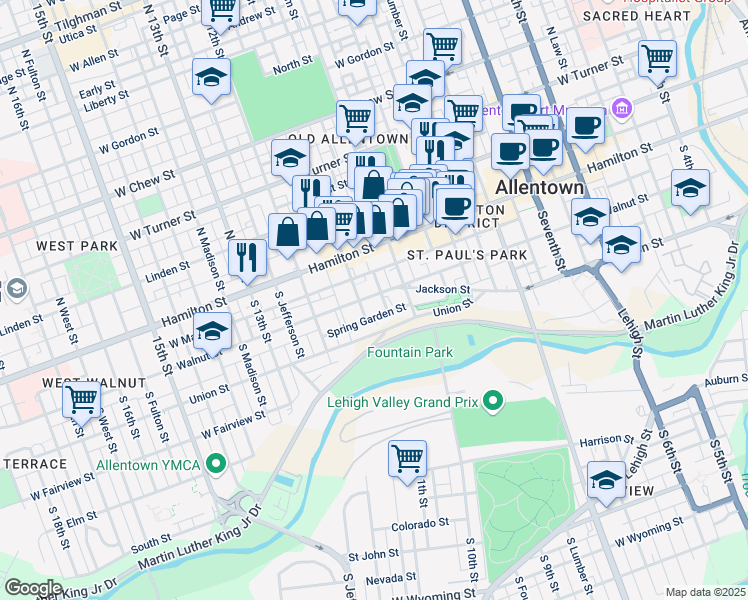This screenshot has width=748, height=600.
Task: Click the green pin for Lehigh Valley Grand Prix
Action: 493,403
